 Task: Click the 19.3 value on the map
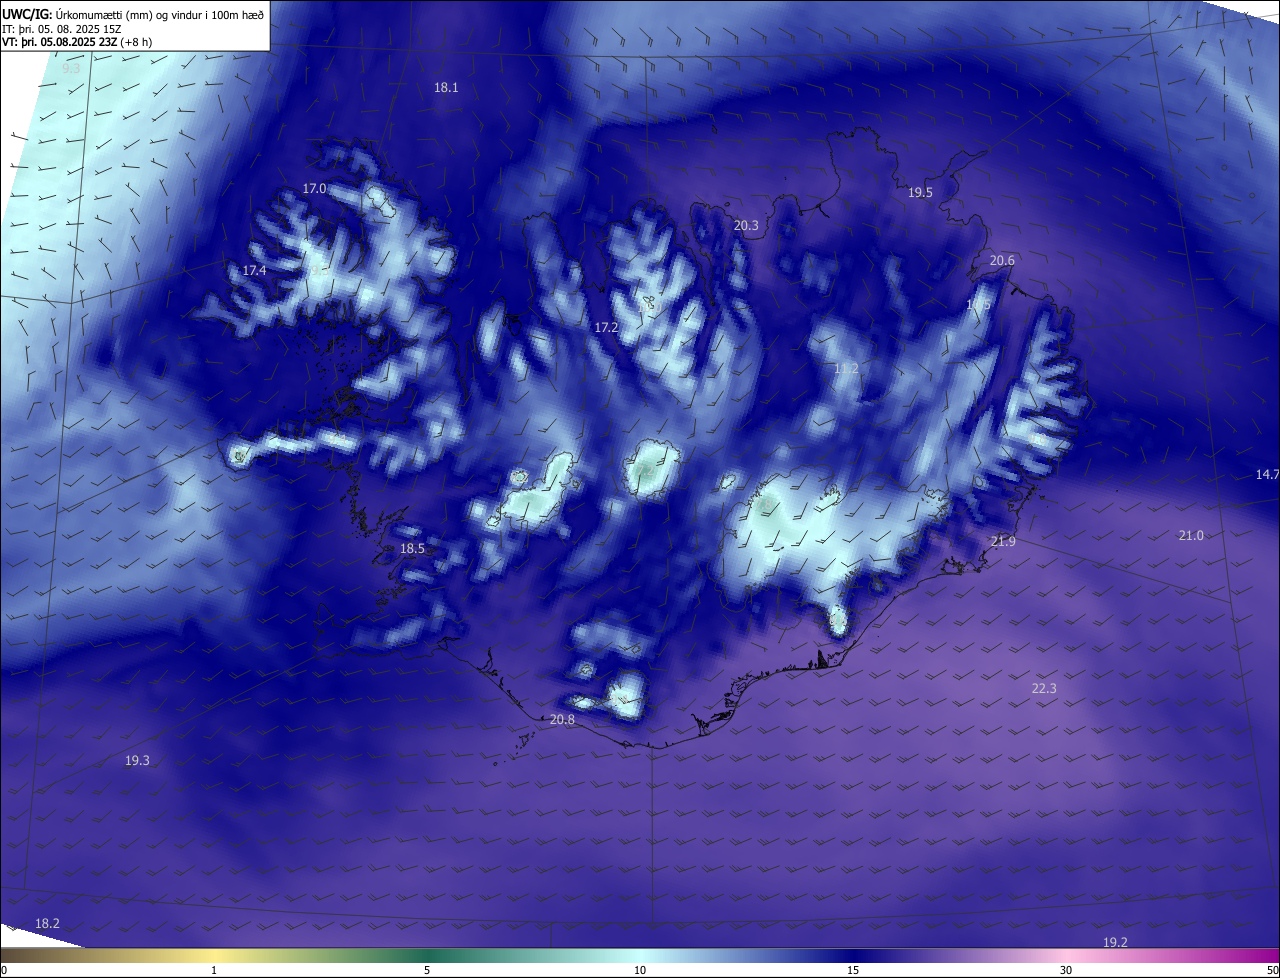pos(137,761)
